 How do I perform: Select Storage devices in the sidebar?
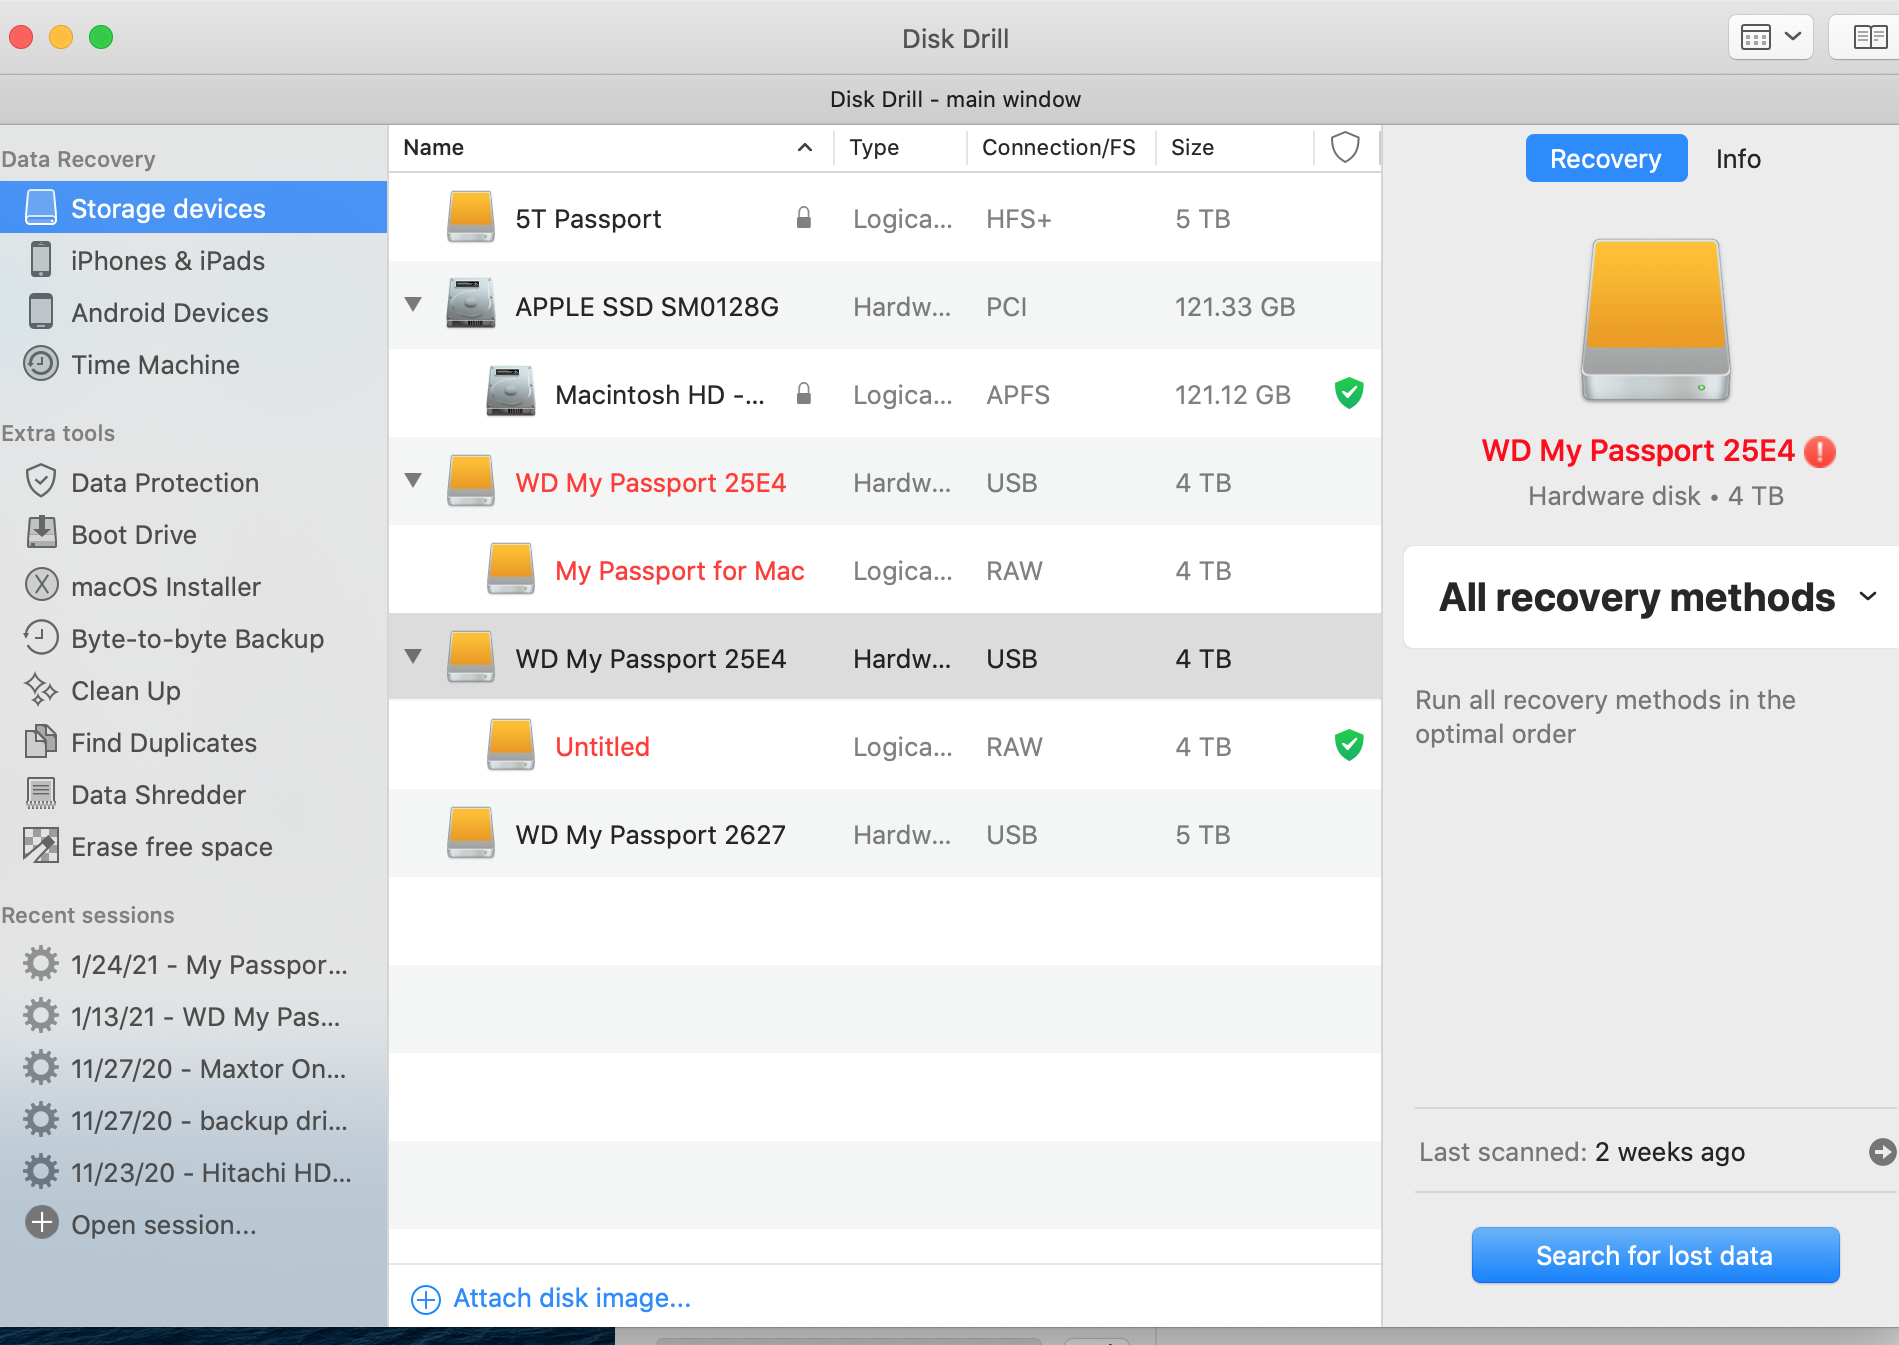pos(194,208)
